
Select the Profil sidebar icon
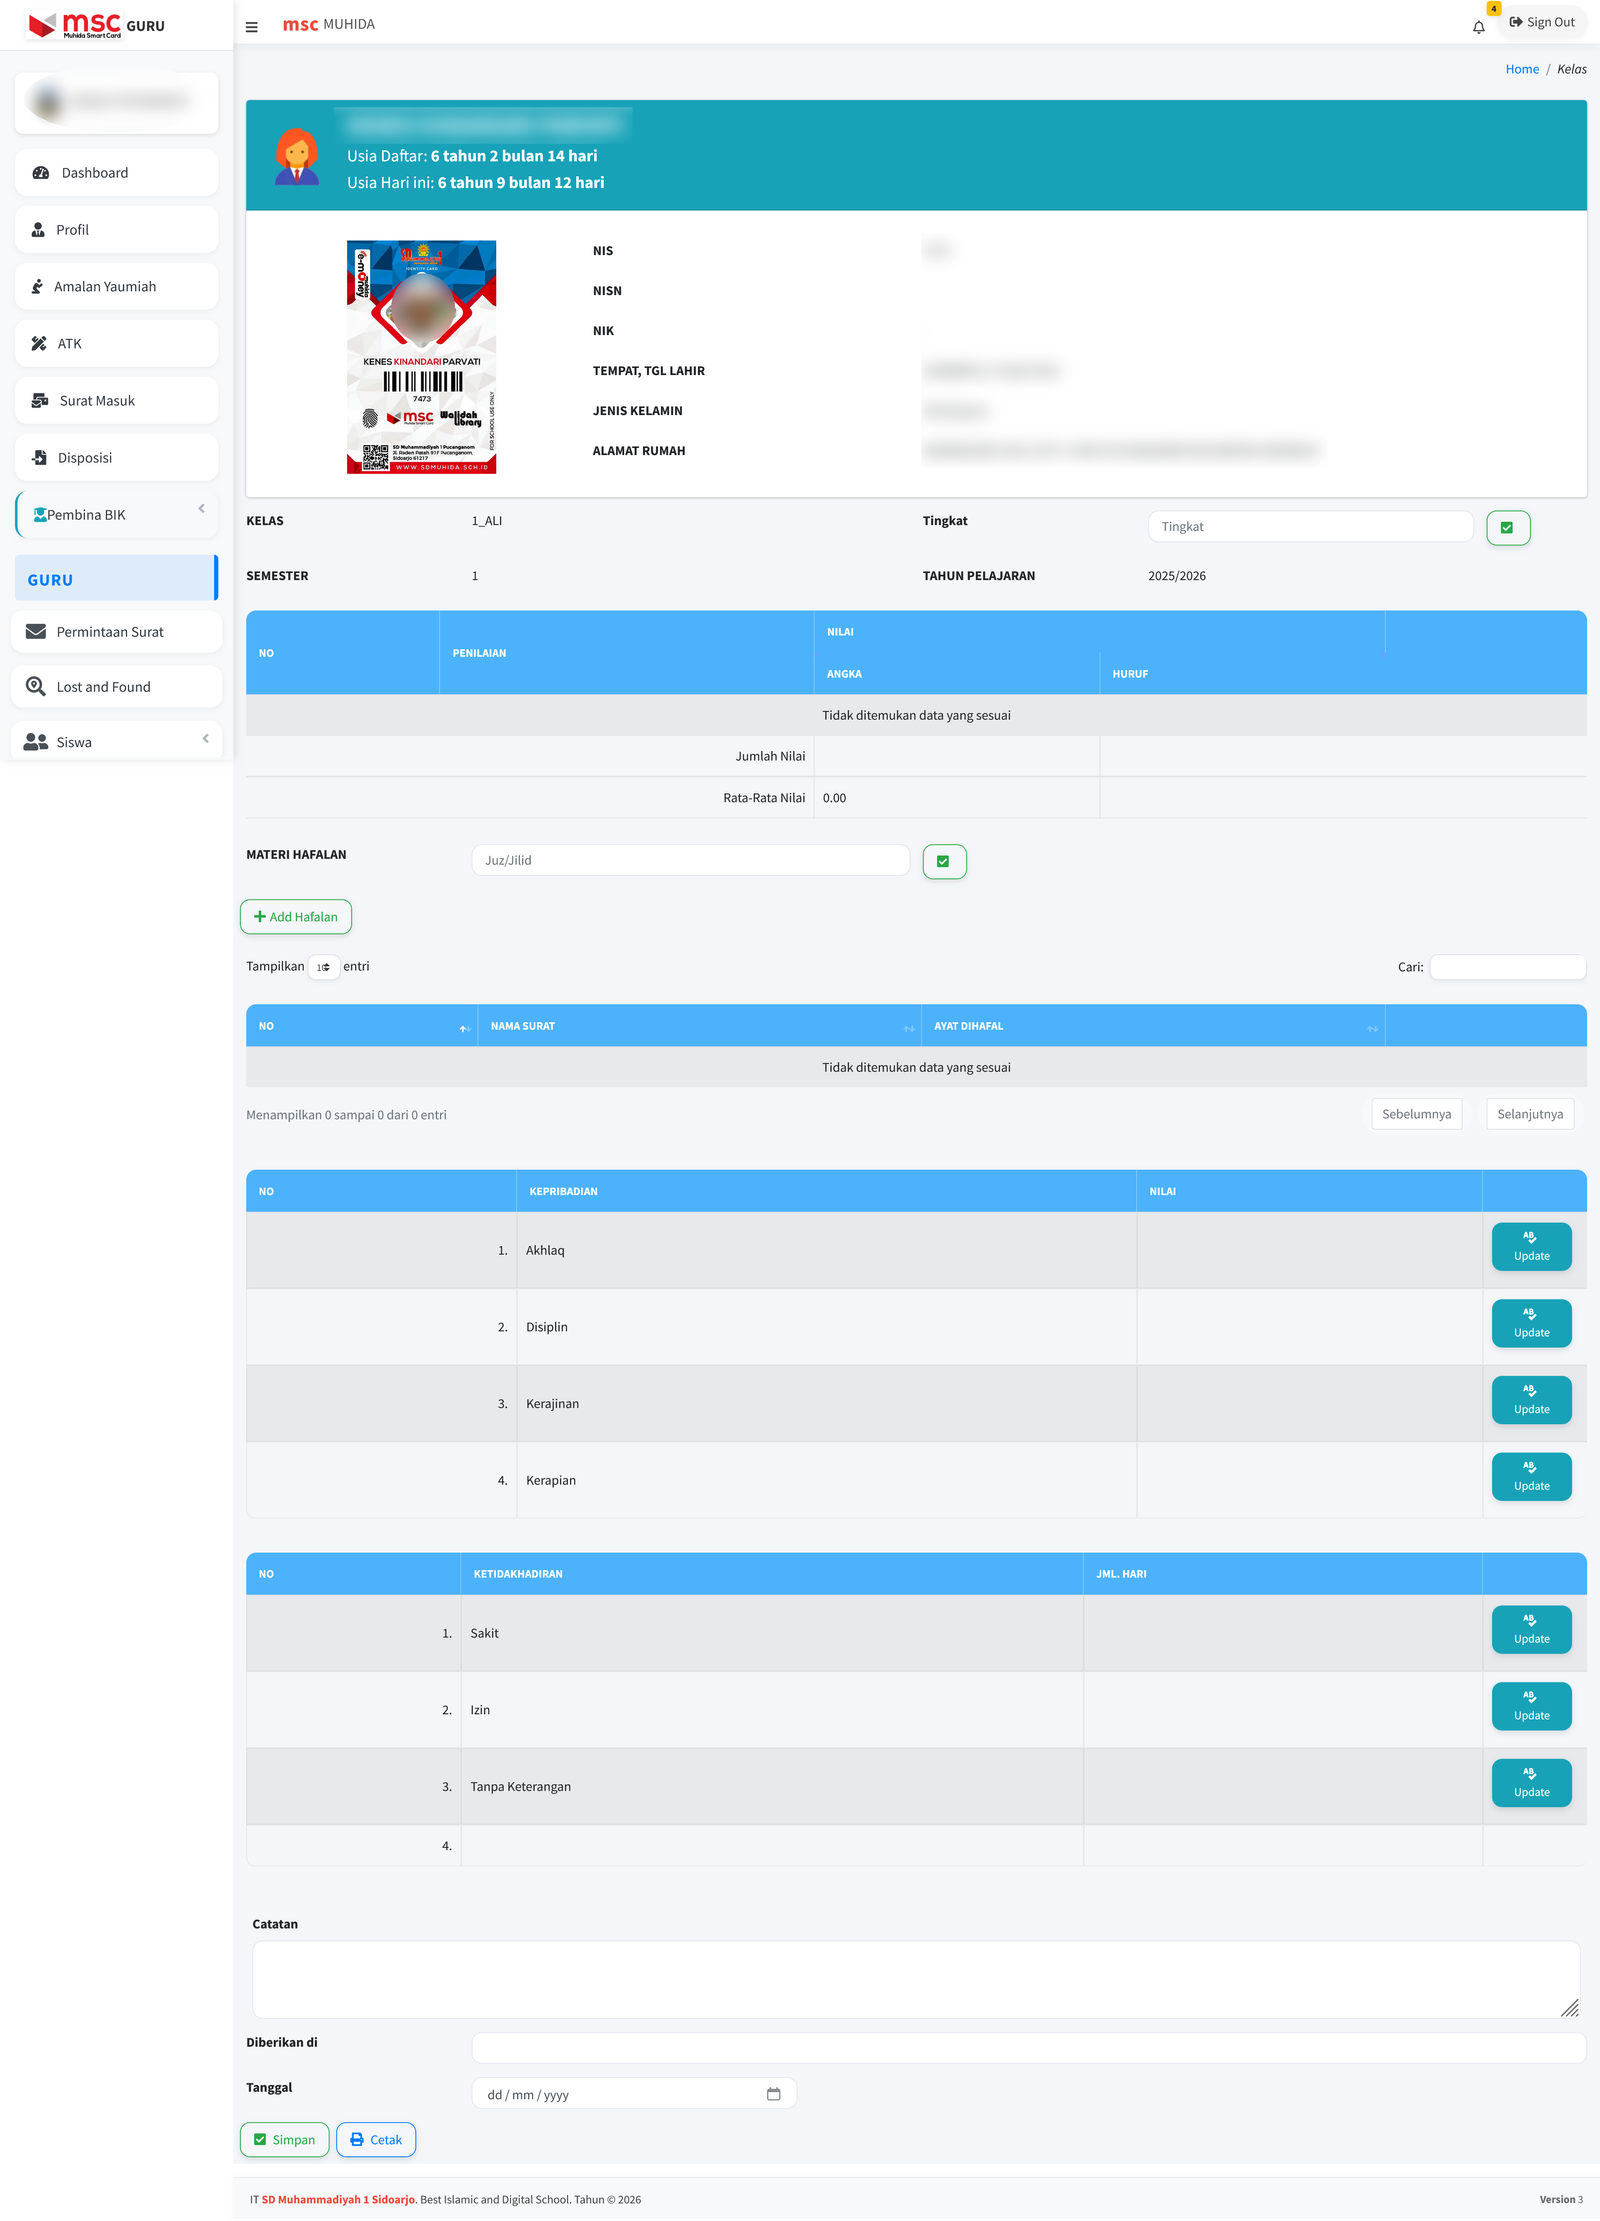pyautogui.click(x=38, y=229)
